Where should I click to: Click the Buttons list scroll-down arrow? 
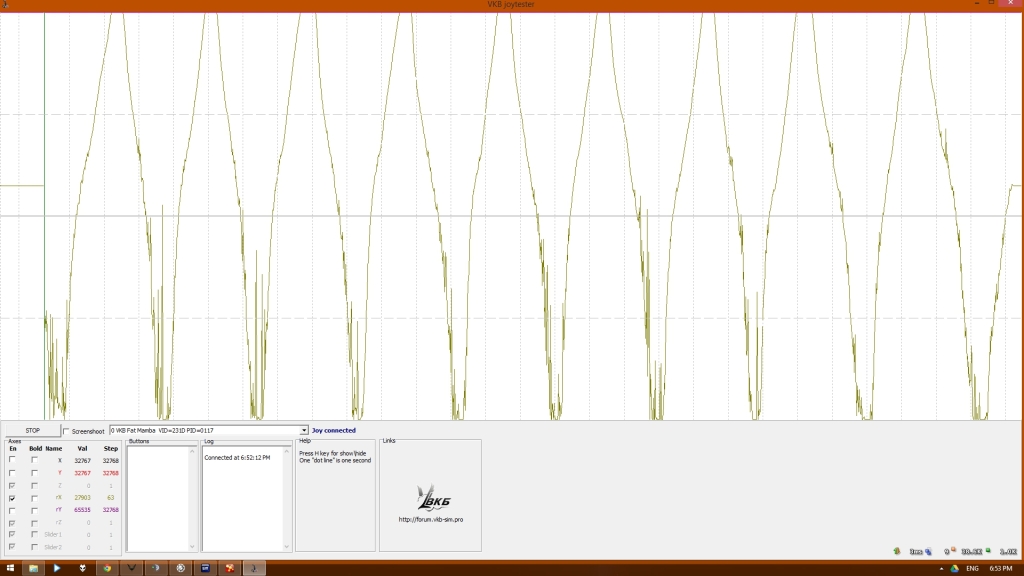(x=192, y=546)
